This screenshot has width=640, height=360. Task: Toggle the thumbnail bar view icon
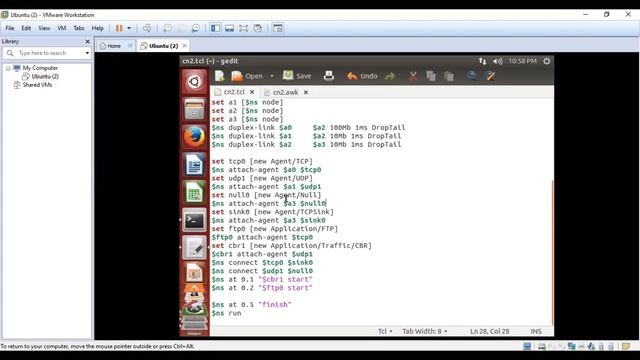(229, 28)
